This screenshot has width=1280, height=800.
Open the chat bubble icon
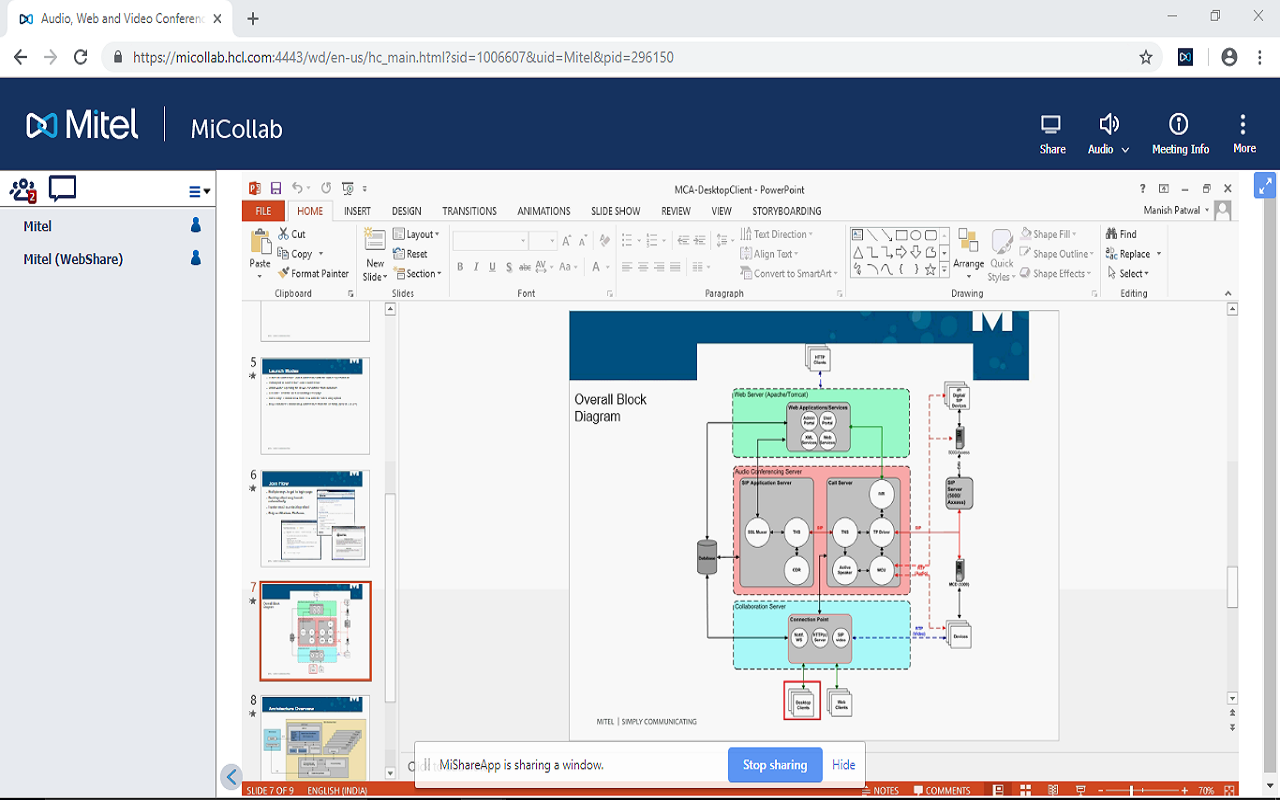tap(62, 189)
